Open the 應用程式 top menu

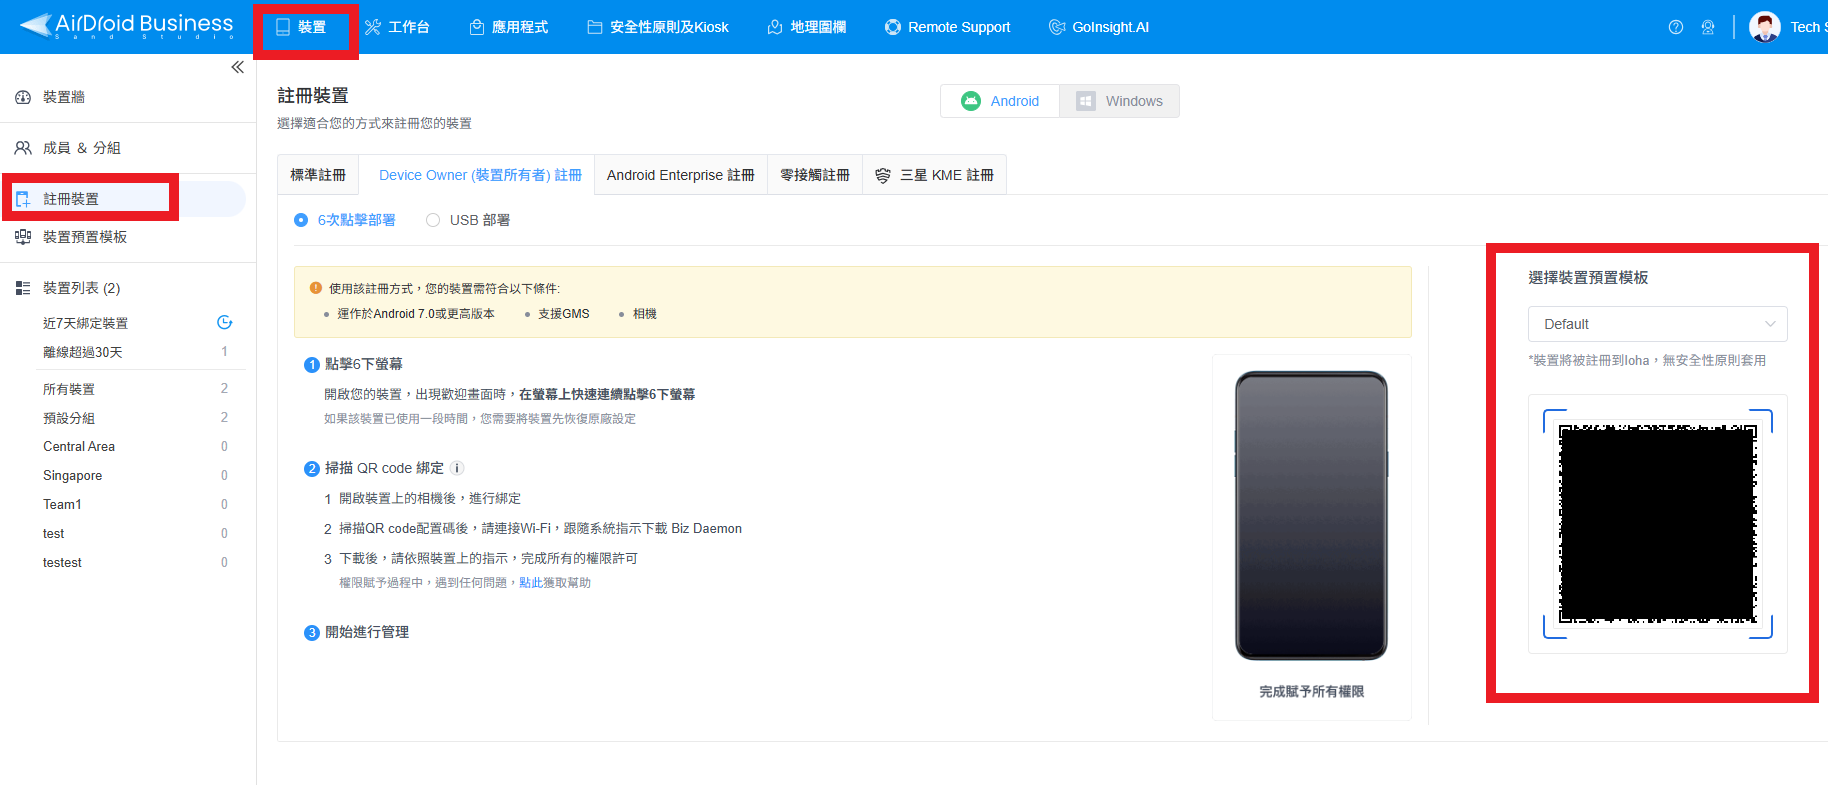pos(509,27)
